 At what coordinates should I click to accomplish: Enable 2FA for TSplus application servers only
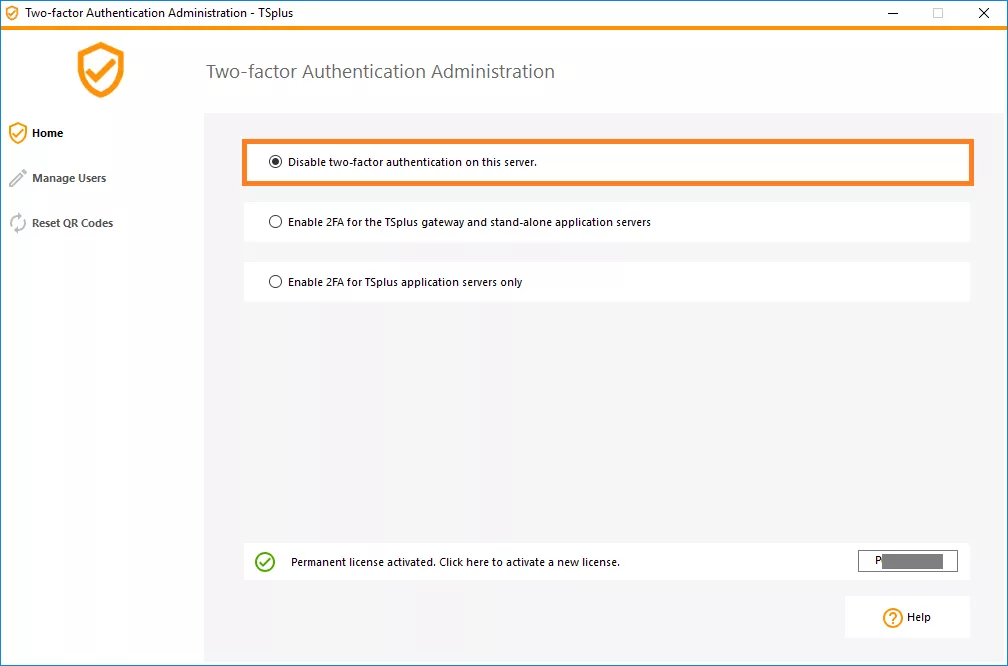tap(275, 281)
